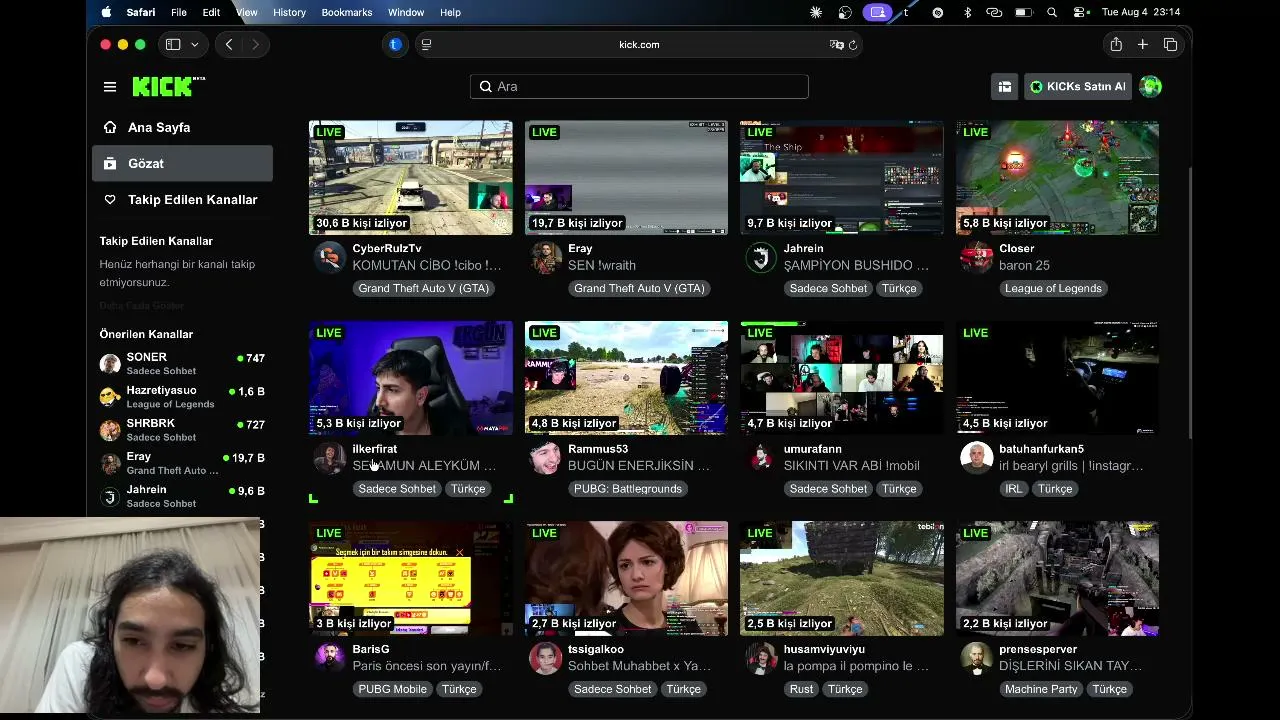Open Rammus53's PUBG stream thumbnail
This screenshot has height=720, width=1280.
tap(626, 378)
